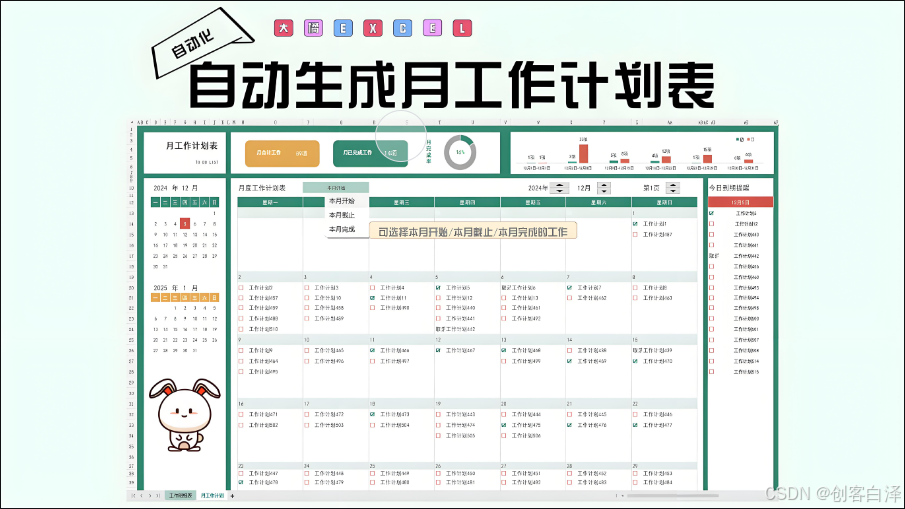Click the red 大 letter tile
Viewport: 905px width, 509px height.
point(283,28)
